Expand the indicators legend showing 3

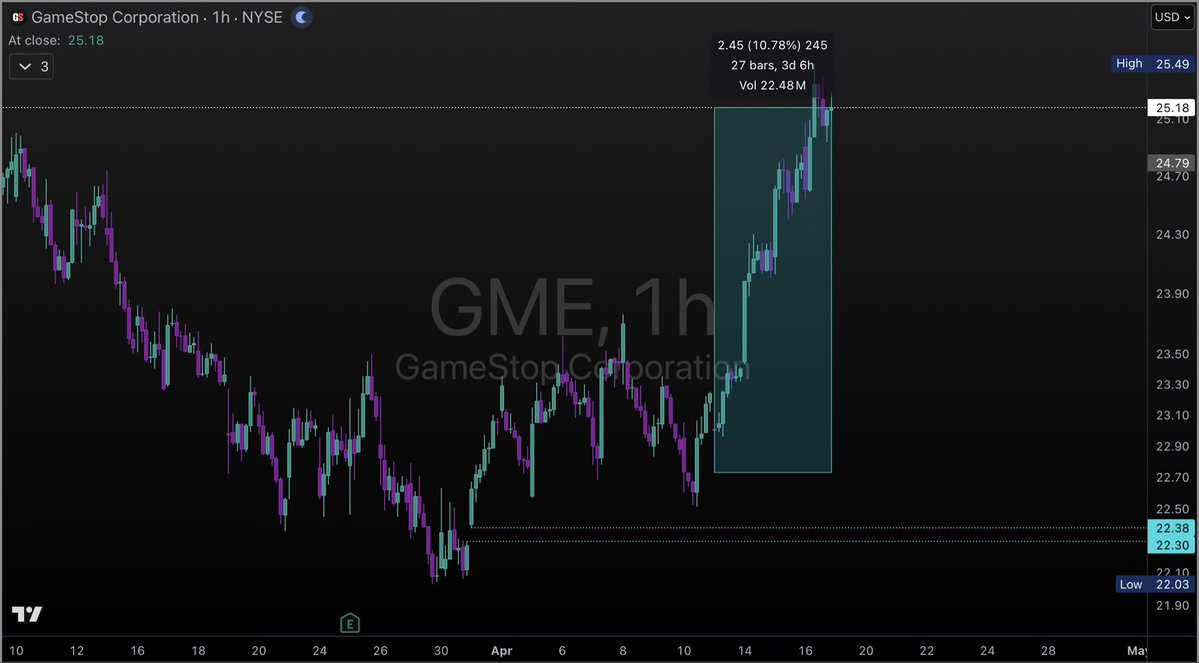point(31,67)
